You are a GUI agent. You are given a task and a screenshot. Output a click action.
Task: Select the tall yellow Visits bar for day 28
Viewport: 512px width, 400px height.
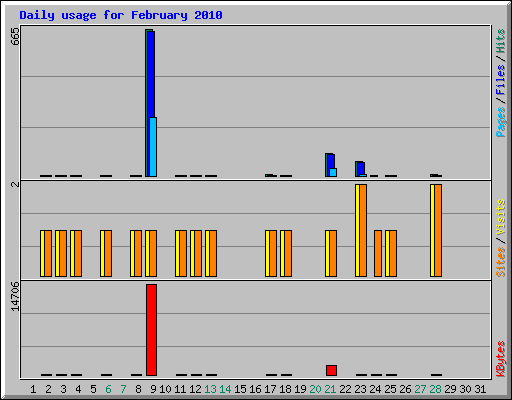(432, 230)
